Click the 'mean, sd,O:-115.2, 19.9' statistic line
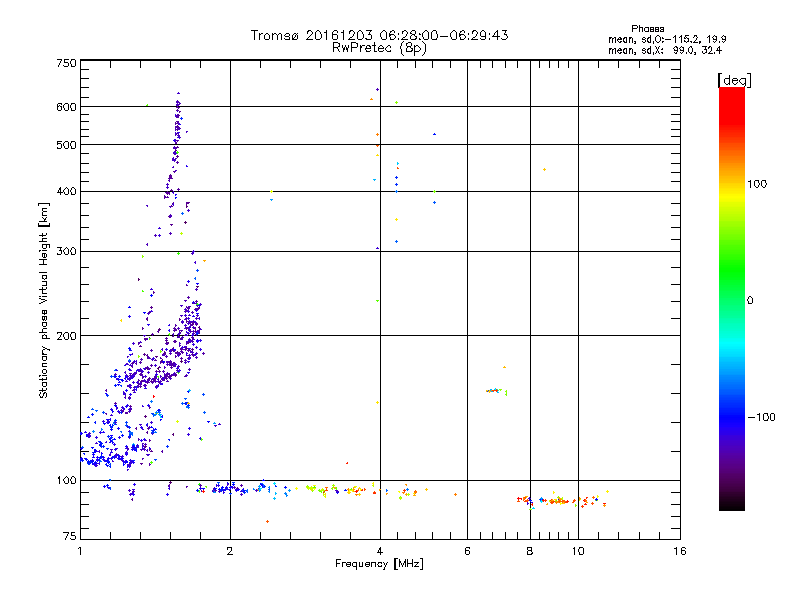800x600 pixels. click(x=667, y=39)
